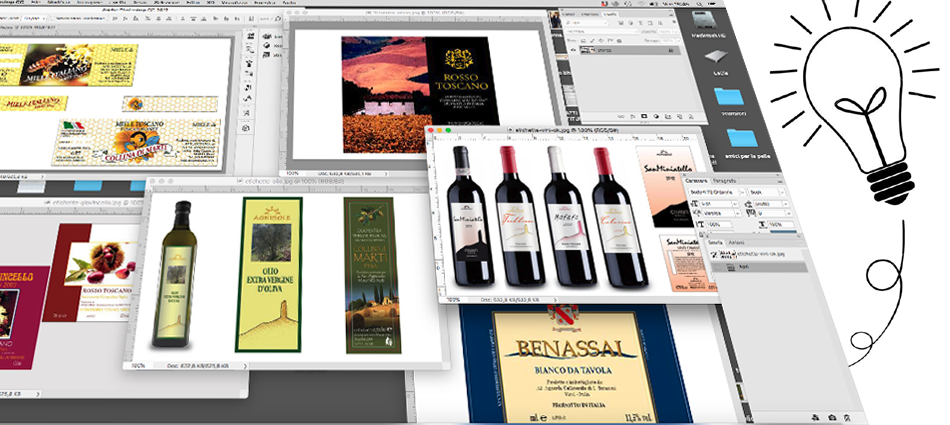This screenshot has width=950, height=425.
Task: Toggle the type layer filter icon in Layers panel
Action: (x=640, y=23)
